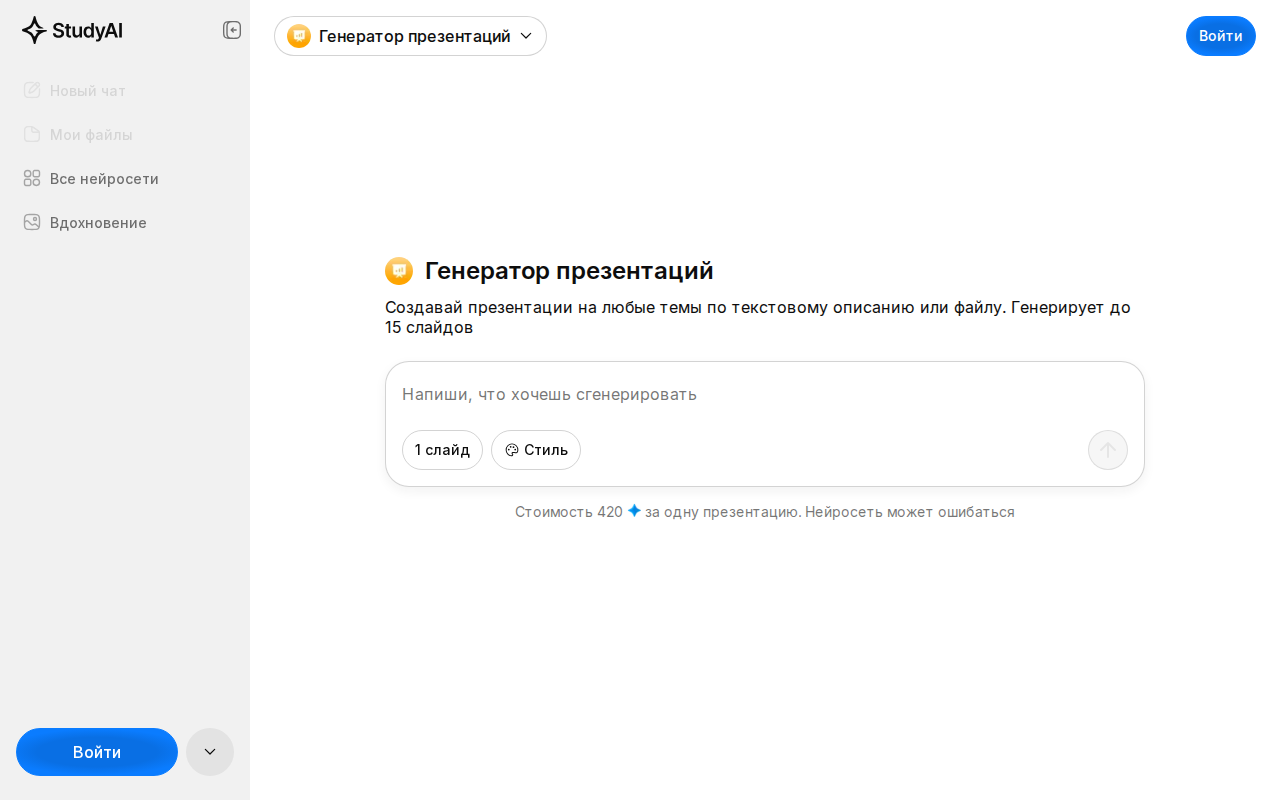Click the blue star credits icon
The width and height of the screenshot is (1280, 800).
pyautogui.click(x=634, y=511)
